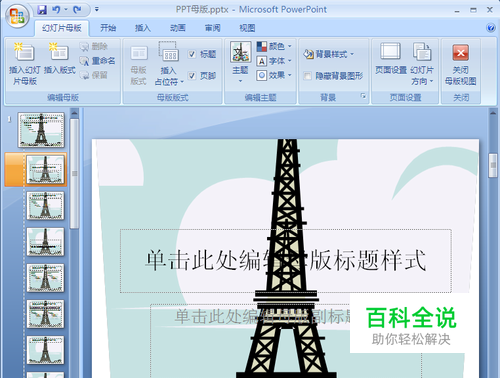
Task: Open the 背景样式 dropdown
Action: pos(329,54)
